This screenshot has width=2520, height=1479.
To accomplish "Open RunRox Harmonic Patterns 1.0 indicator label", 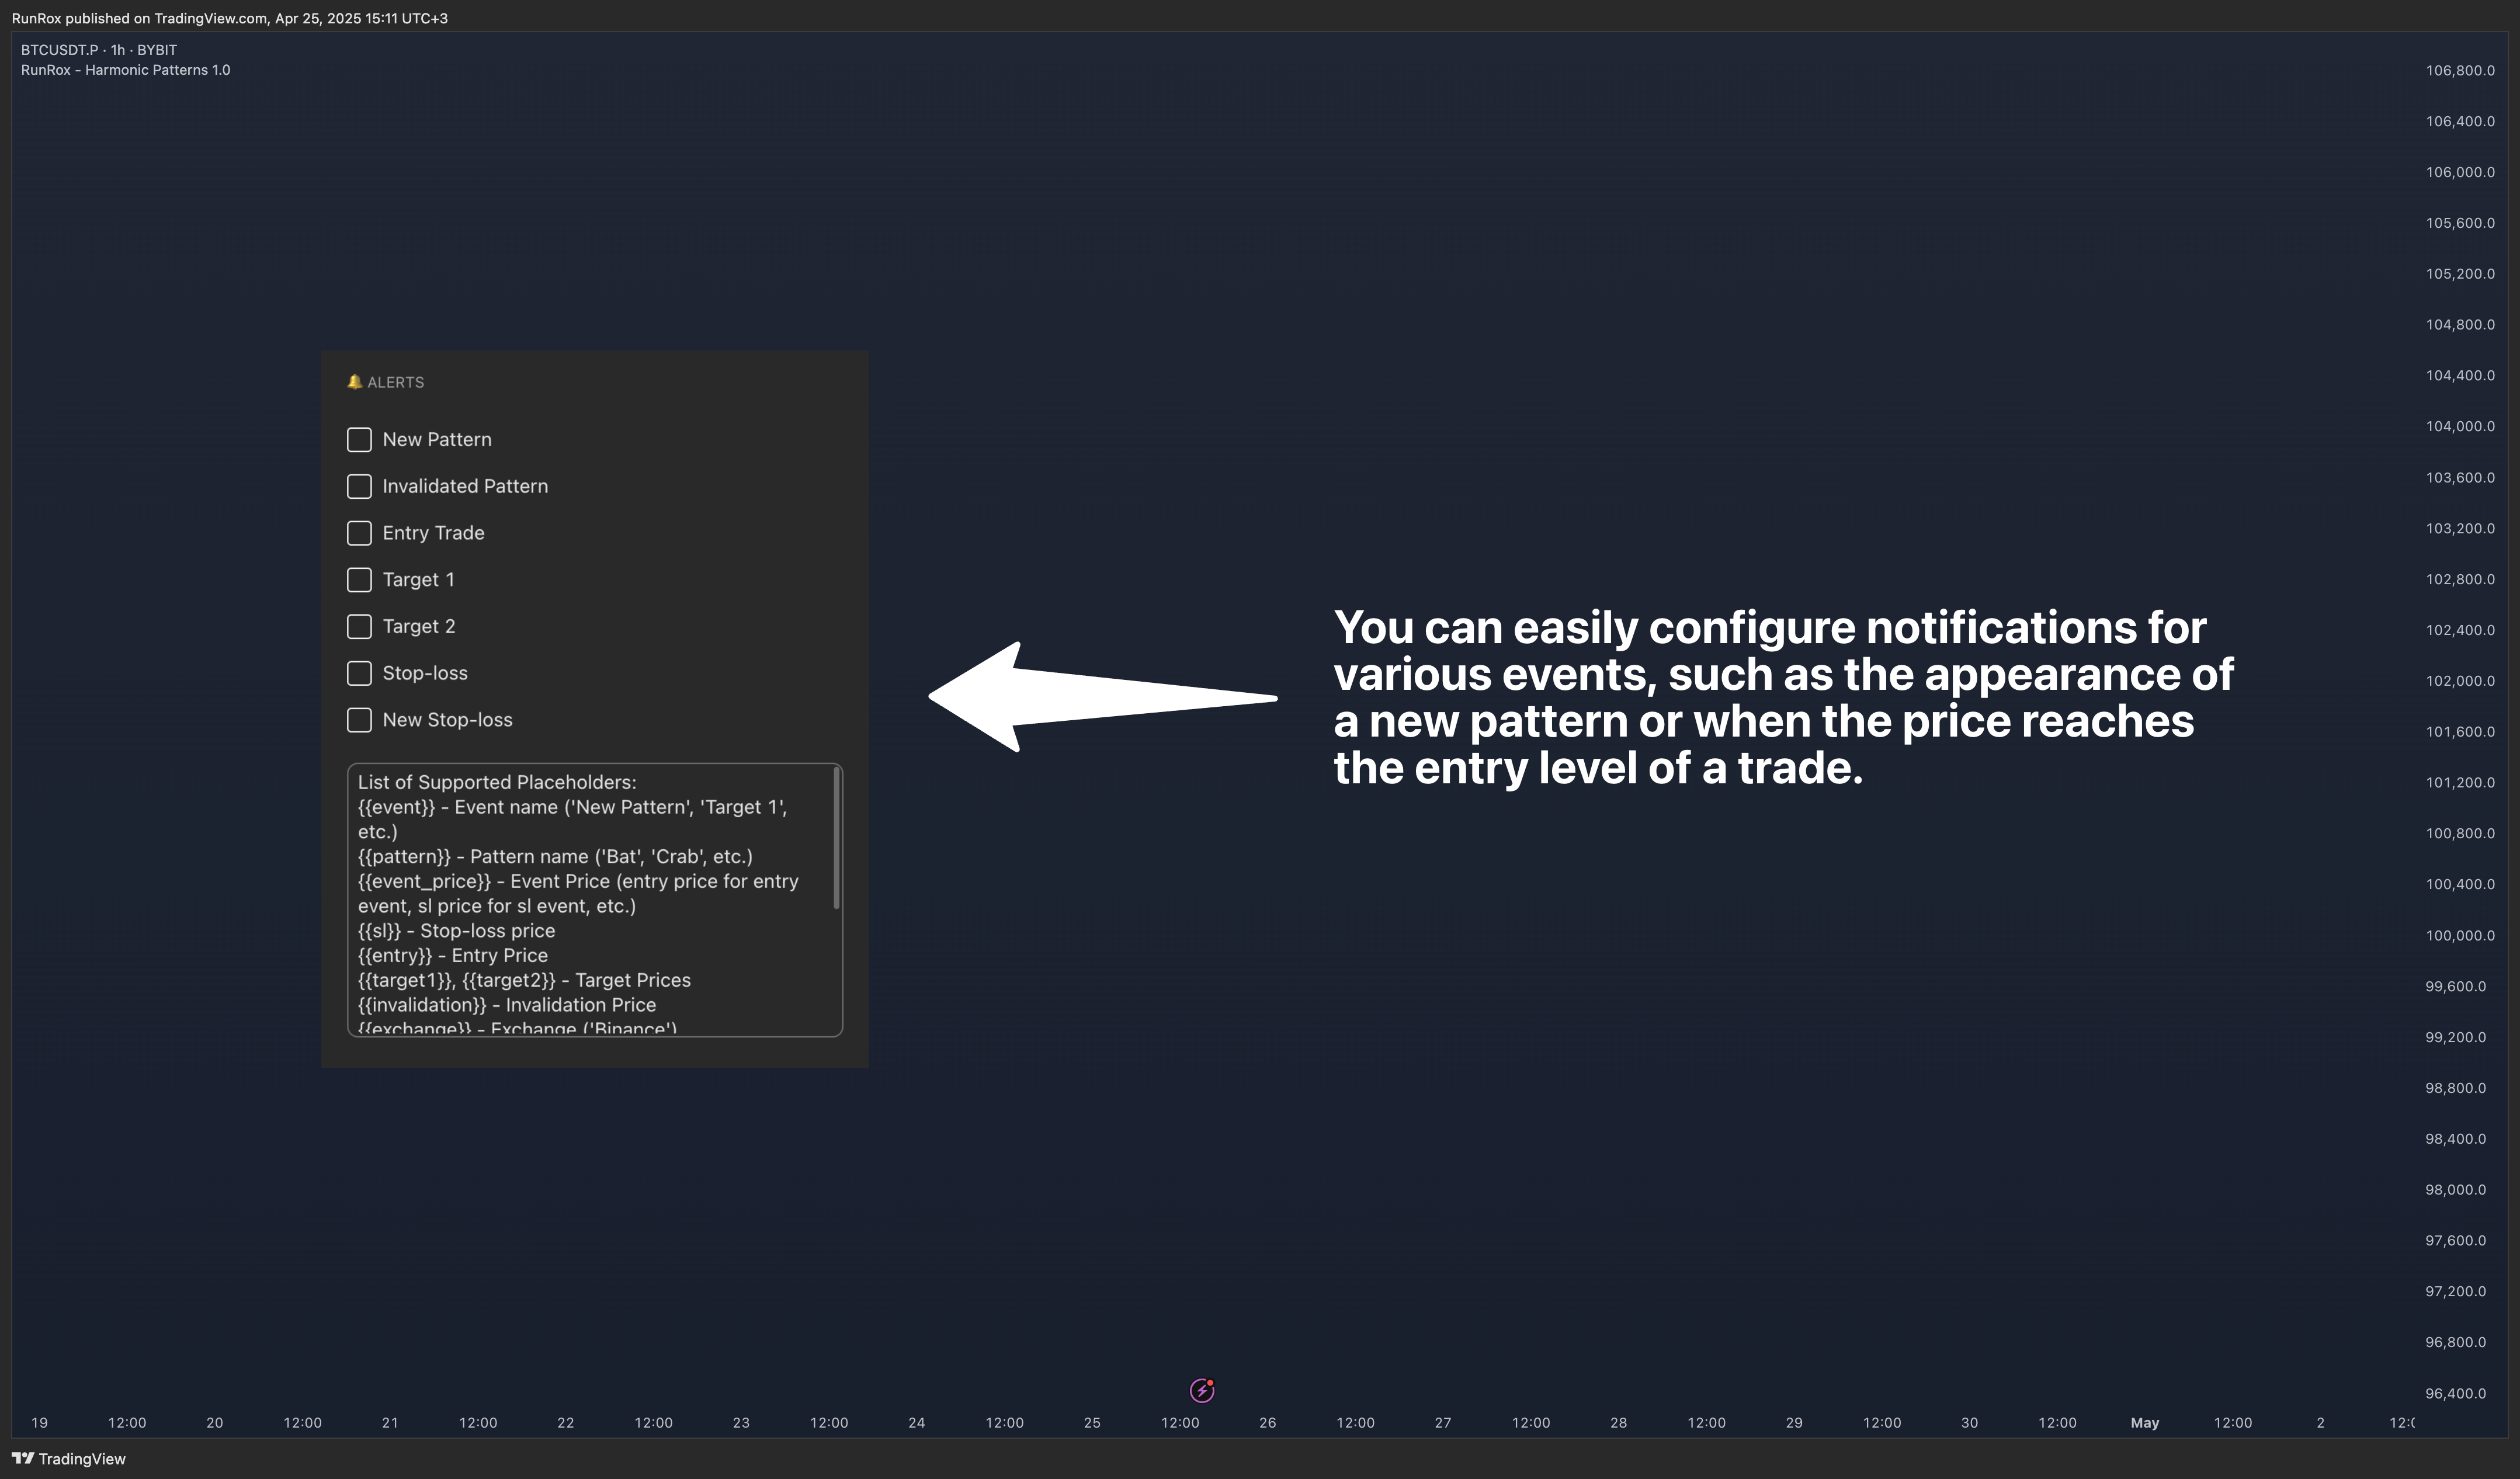I will point(125,70).
